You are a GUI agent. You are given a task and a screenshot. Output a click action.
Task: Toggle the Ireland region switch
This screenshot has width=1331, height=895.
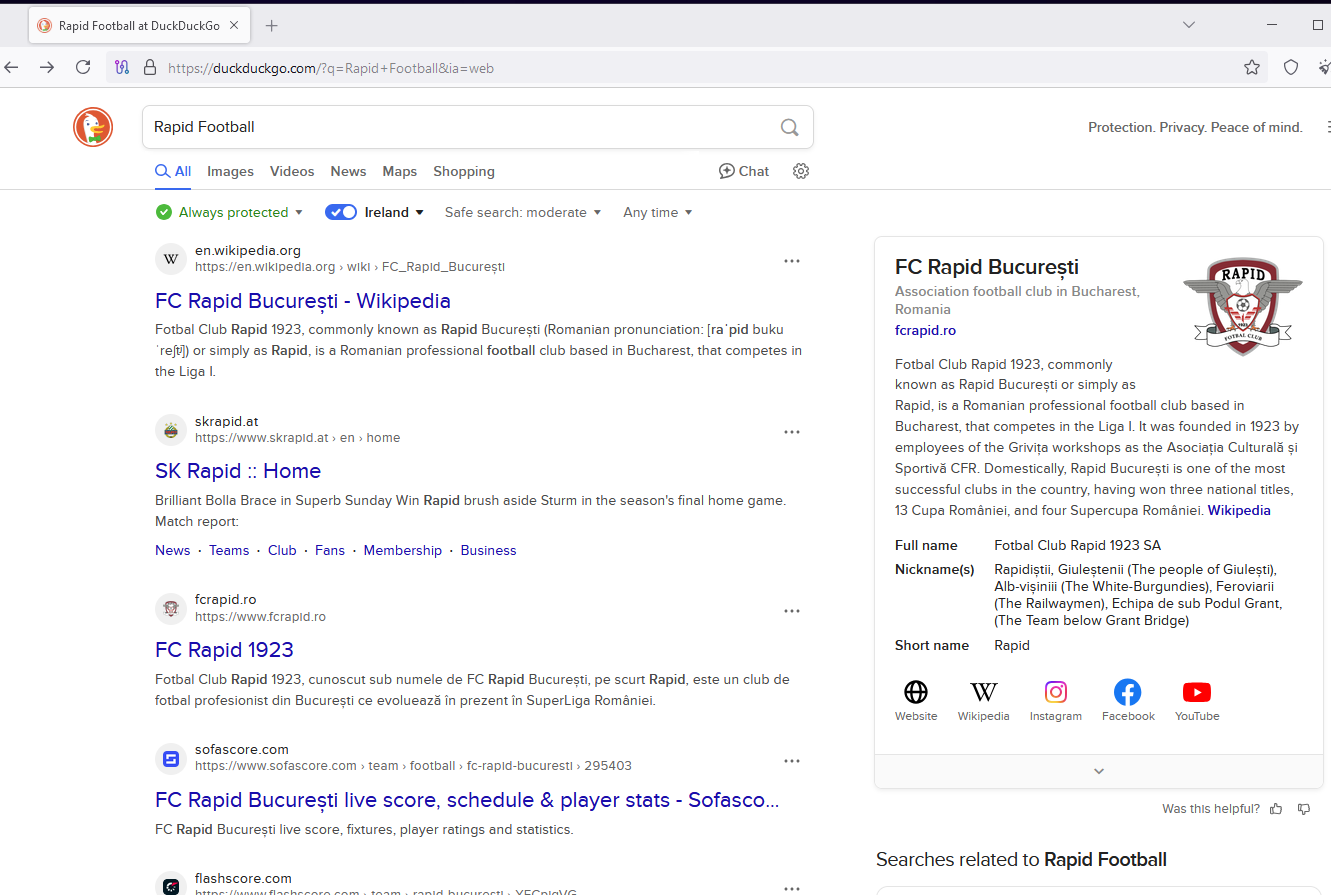click(x=341, y=212)
